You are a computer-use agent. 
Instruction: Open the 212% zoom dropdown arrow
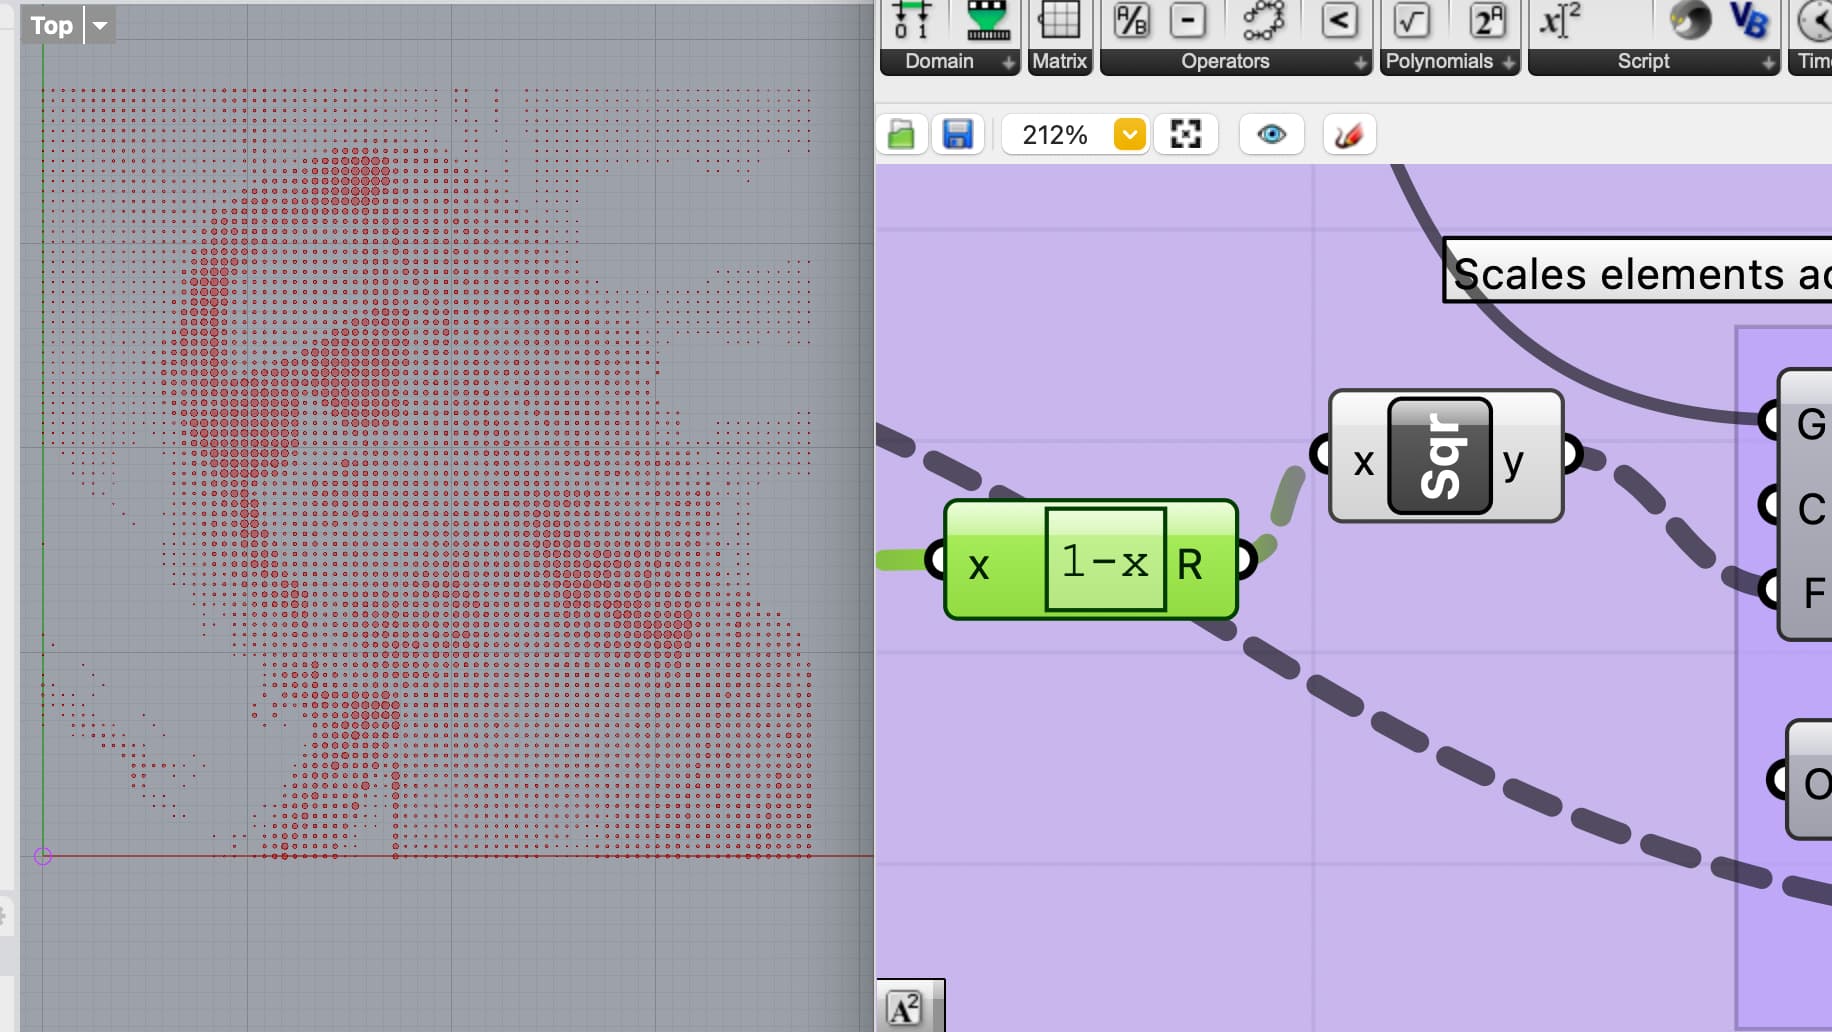[1130, 134]
